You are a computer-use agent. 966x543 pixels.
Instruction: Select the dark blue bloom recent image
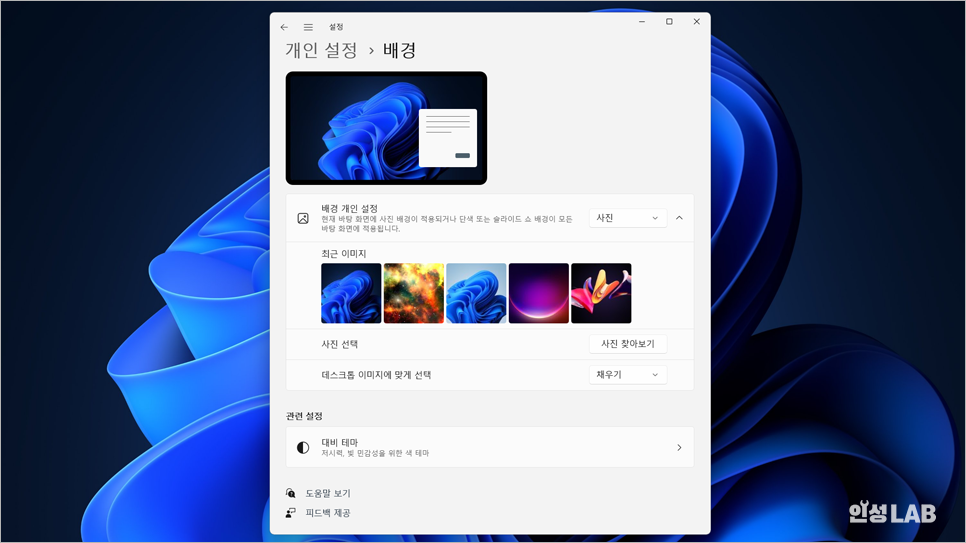pyautogui.click(x=351, y=293)
